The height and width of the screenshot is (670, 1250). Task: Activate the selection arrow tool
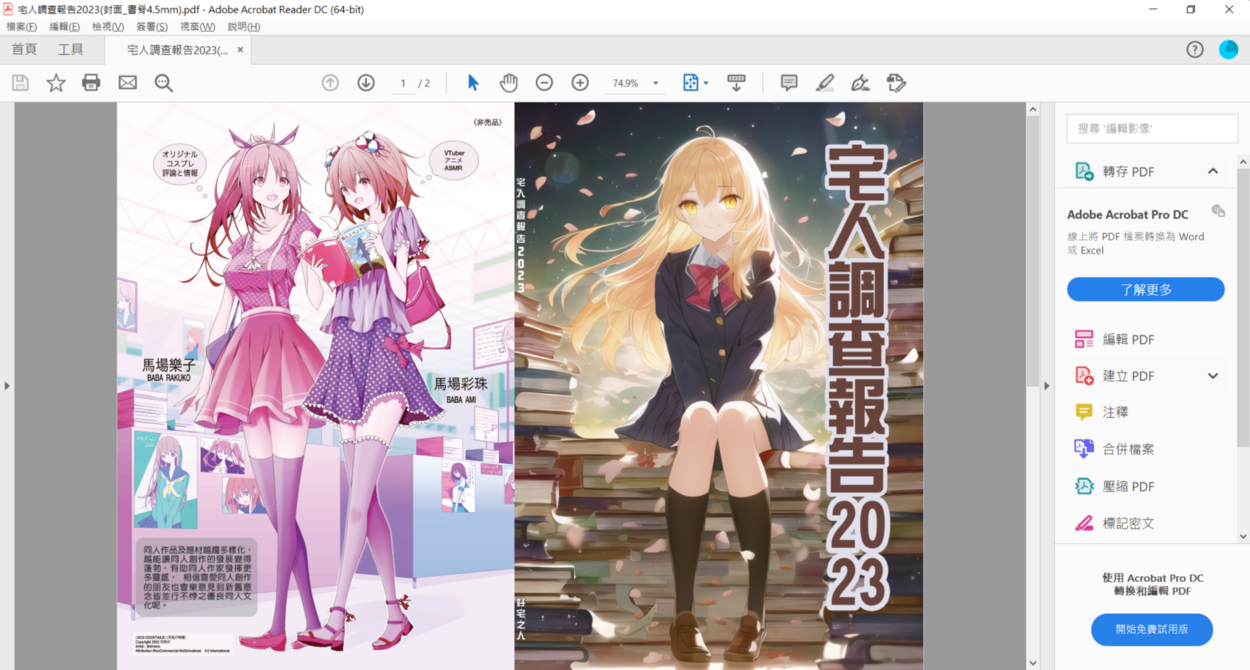pyautogui.click(x=473, y=83)
